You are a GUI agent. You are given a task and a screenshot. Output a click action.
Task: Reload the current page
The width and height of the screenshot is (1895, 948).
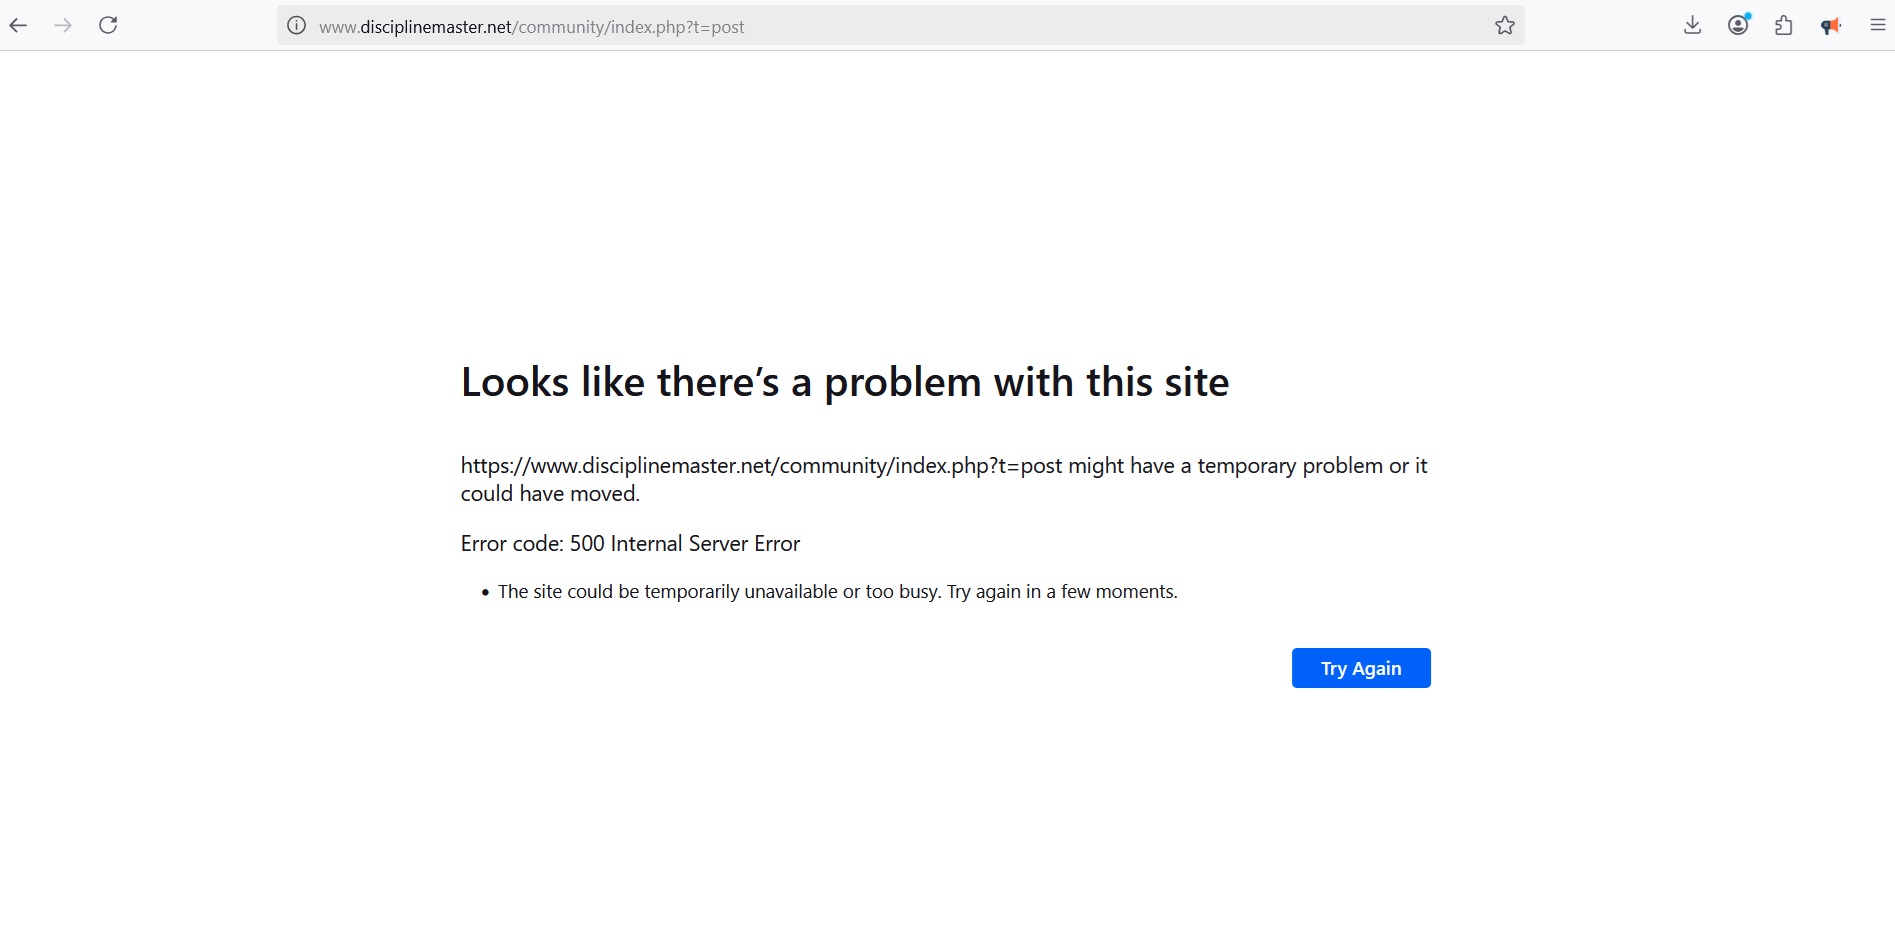tap(108, 26)
